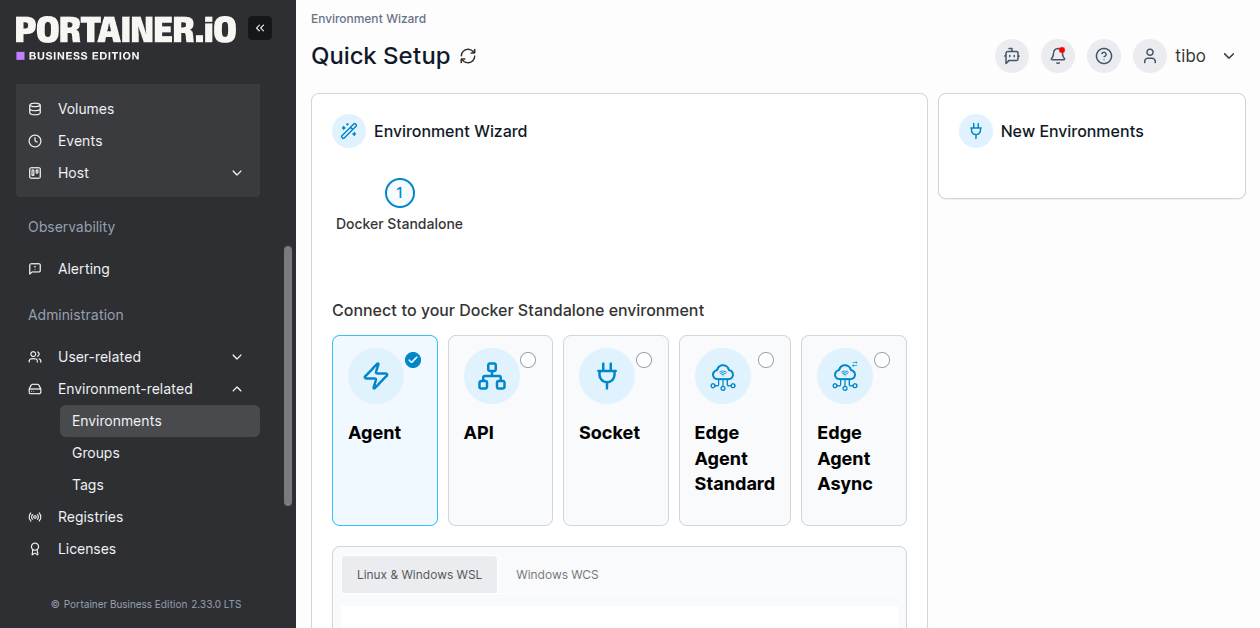The image size is (1260, 628).
Task: Click the user avatar icon
Action: [x=1150, y=56]
